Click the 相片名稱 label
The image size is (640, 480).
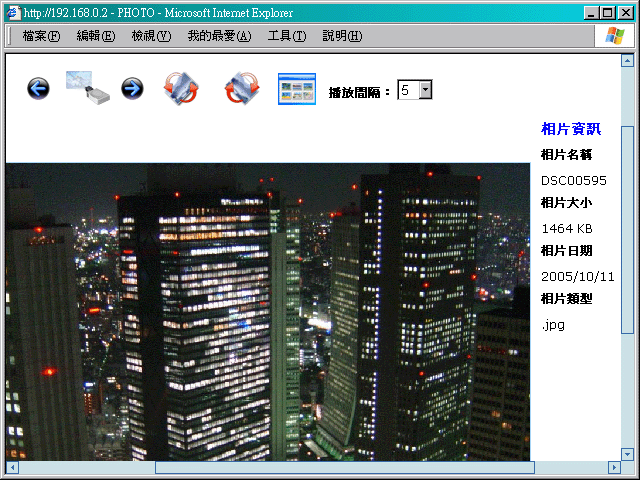[566, 155]
